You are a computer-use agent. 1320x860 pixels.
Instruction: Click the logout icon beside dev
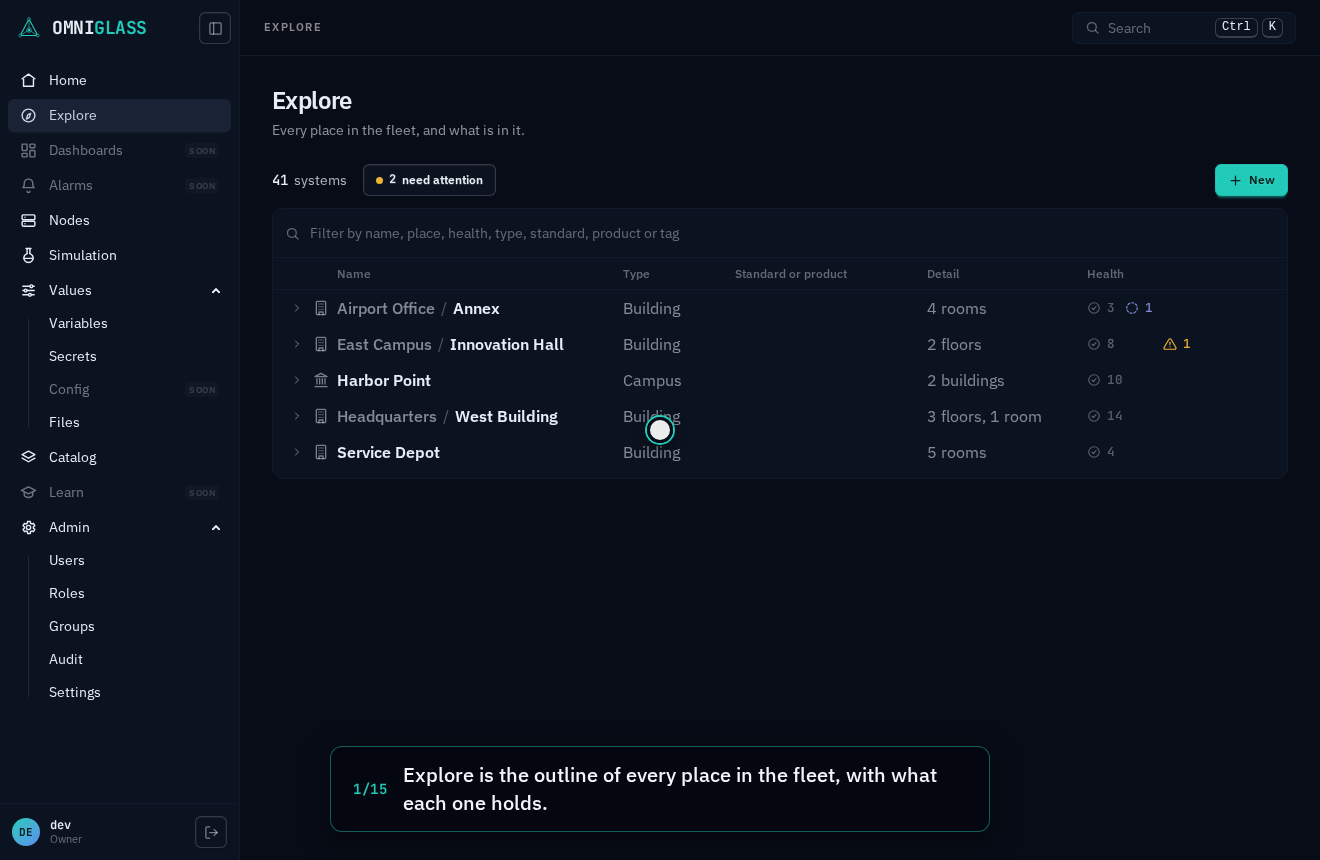211,832
